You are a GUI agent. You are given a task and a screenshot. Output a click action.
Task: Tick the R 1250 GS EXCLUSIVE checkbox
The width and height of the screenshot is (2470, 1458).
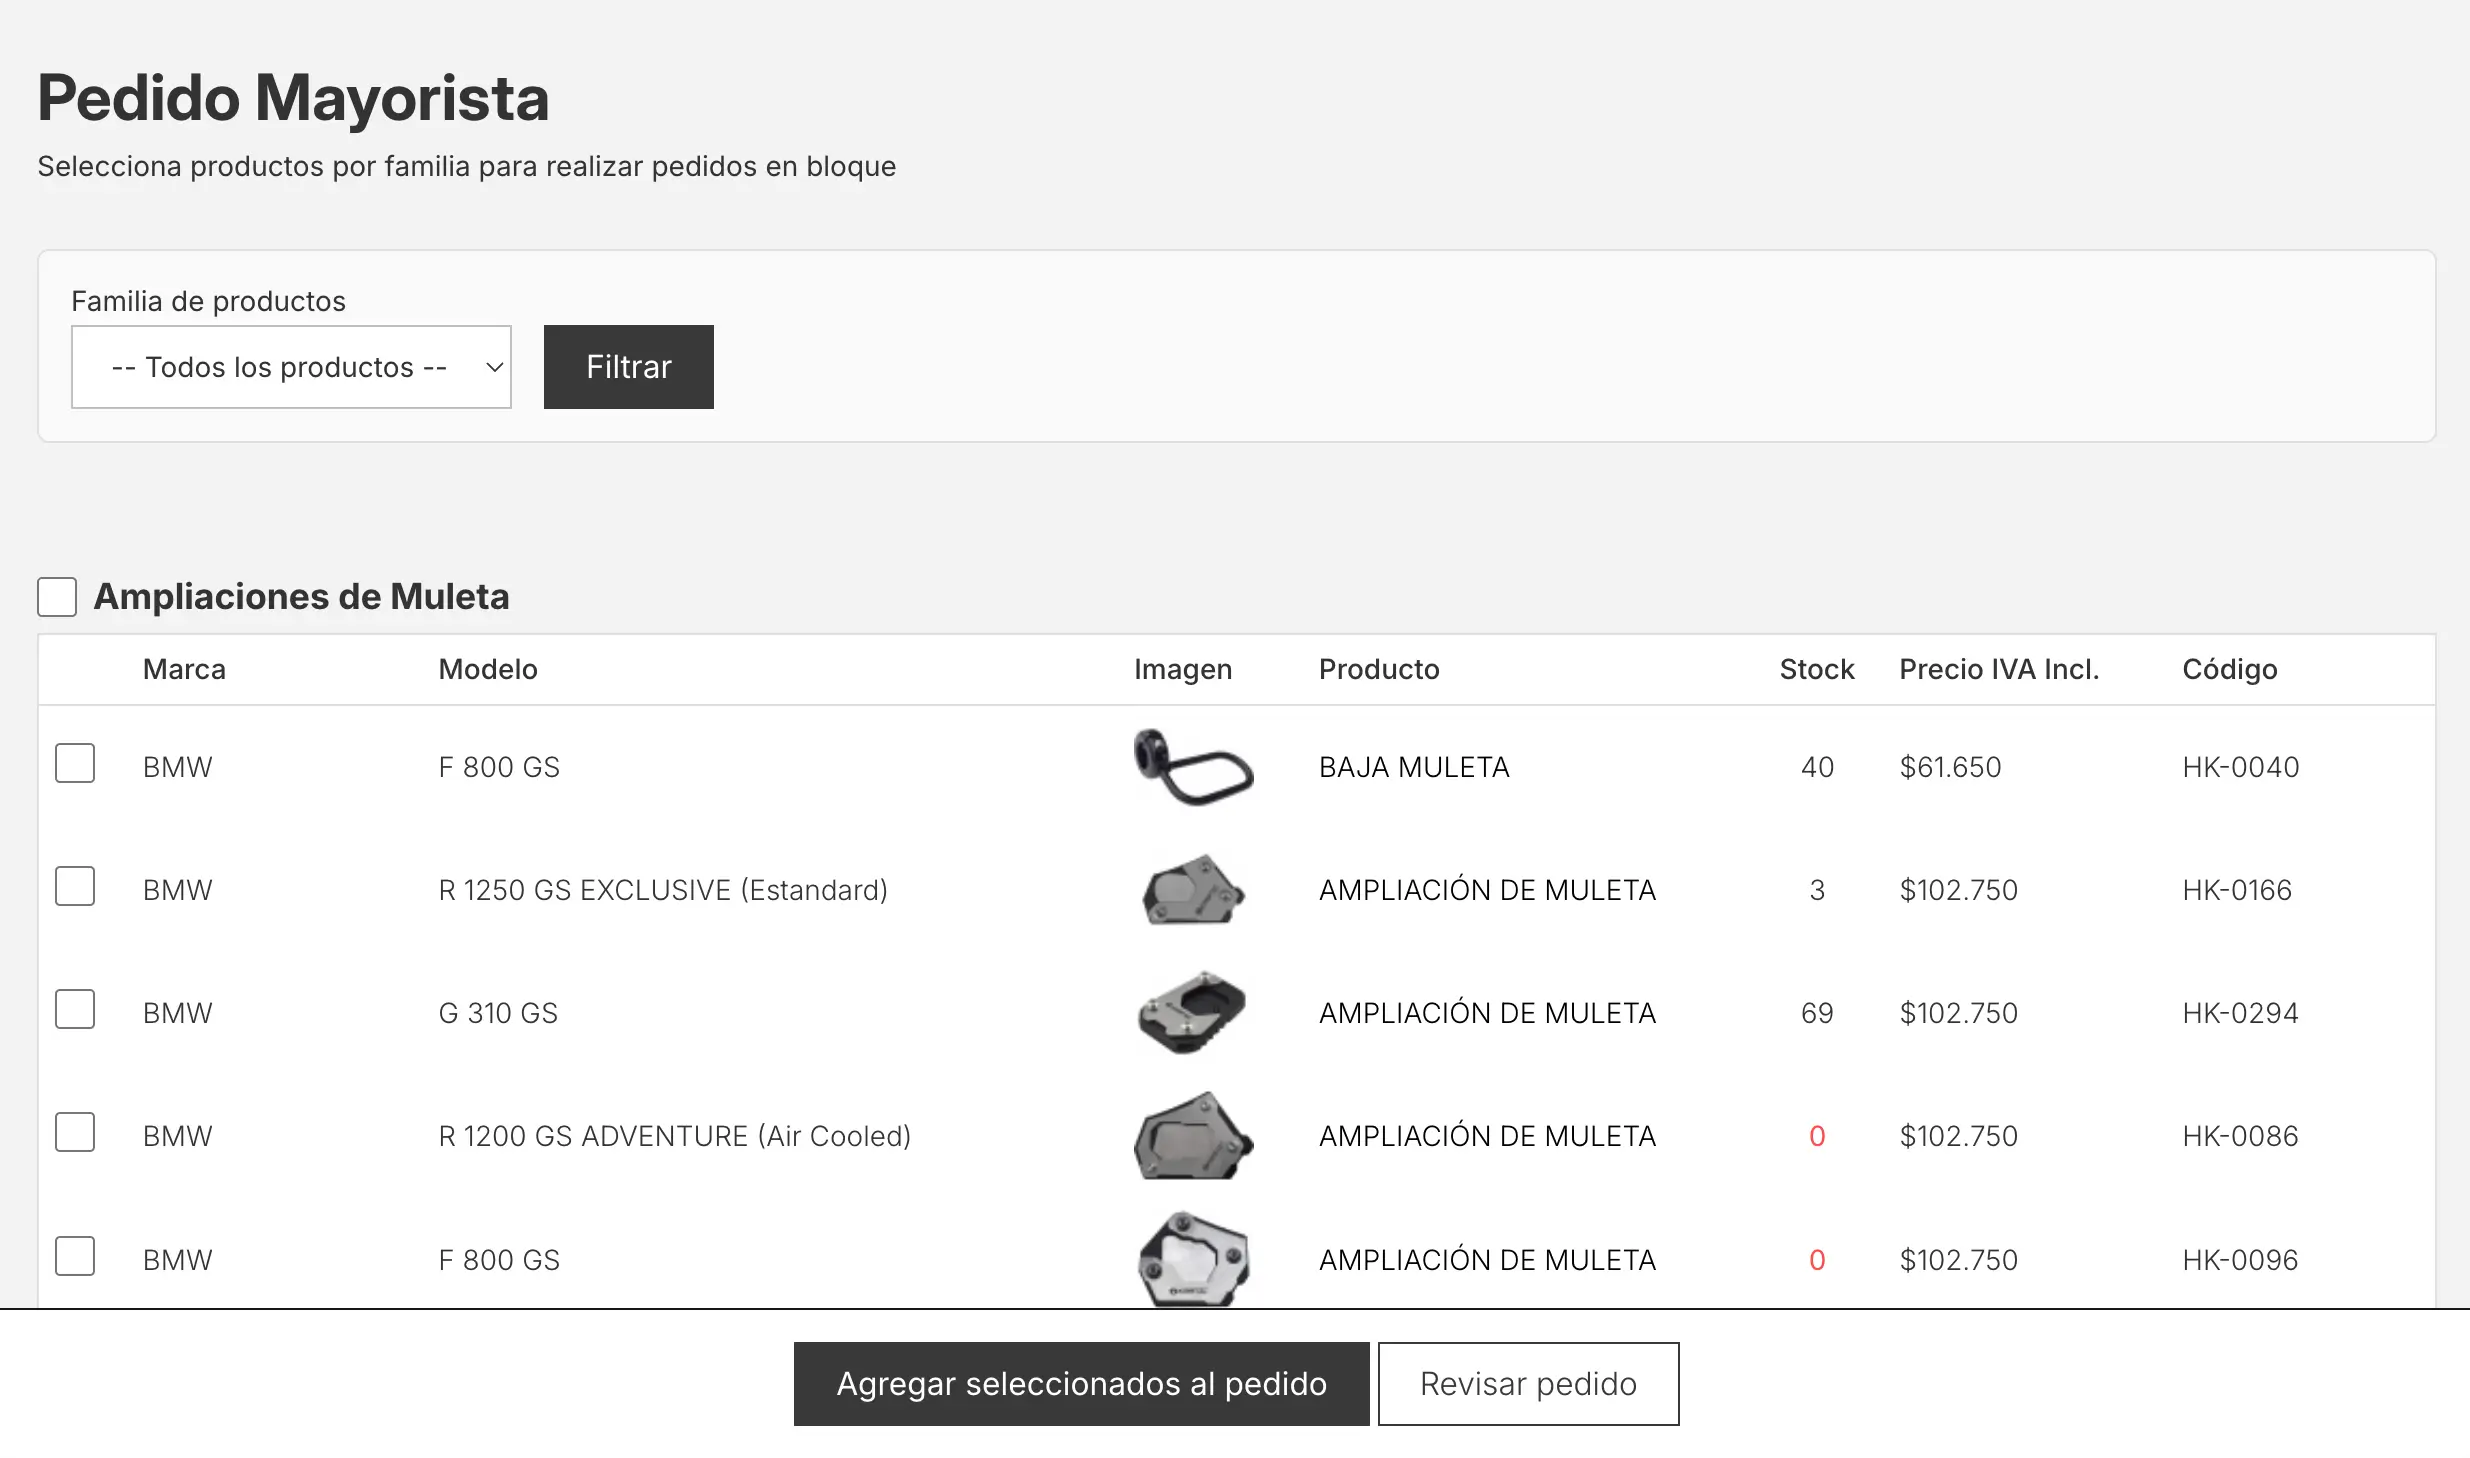tap(75, 886)
